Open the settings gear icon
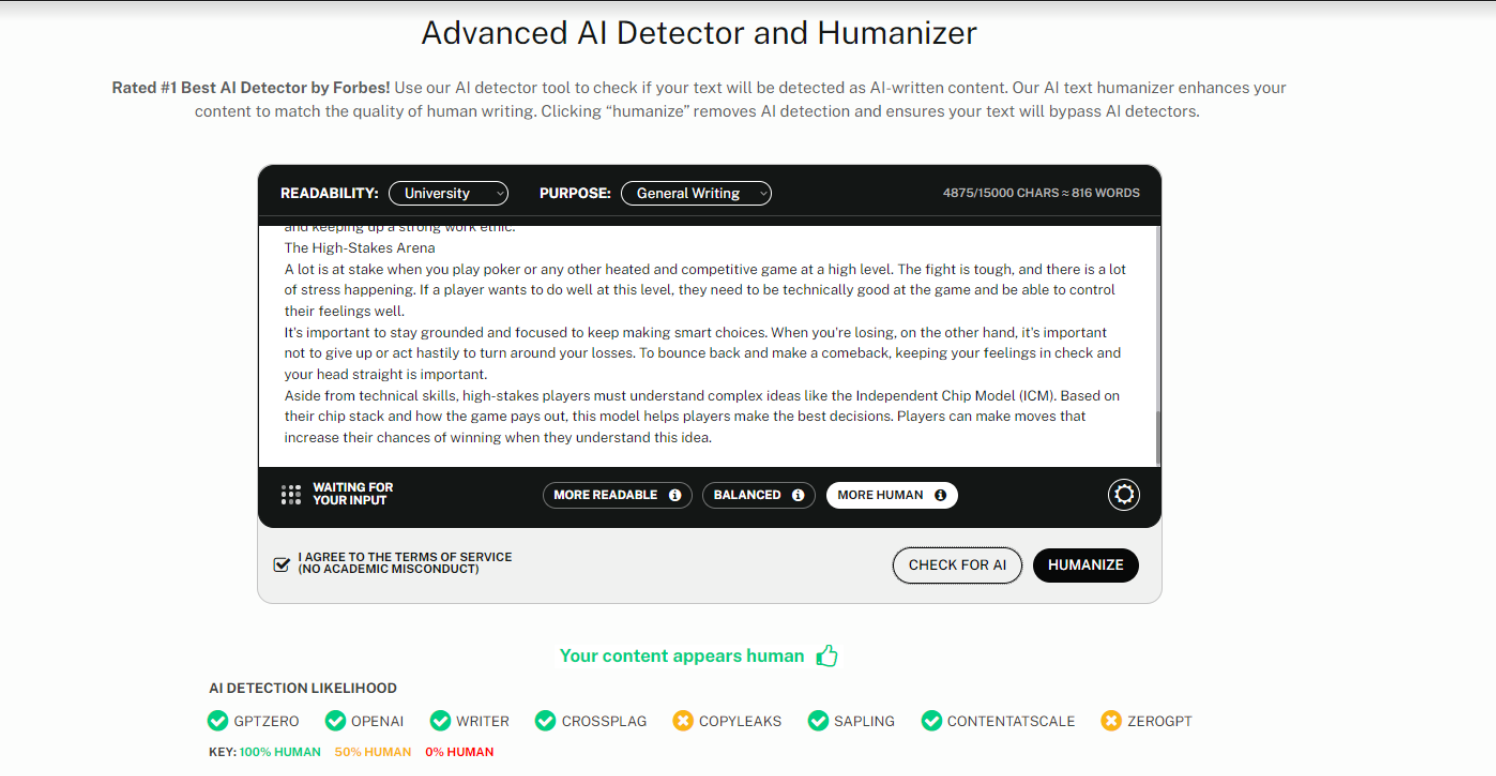This screenshot has height=776, width=1496. click(x=1124, y=495)
